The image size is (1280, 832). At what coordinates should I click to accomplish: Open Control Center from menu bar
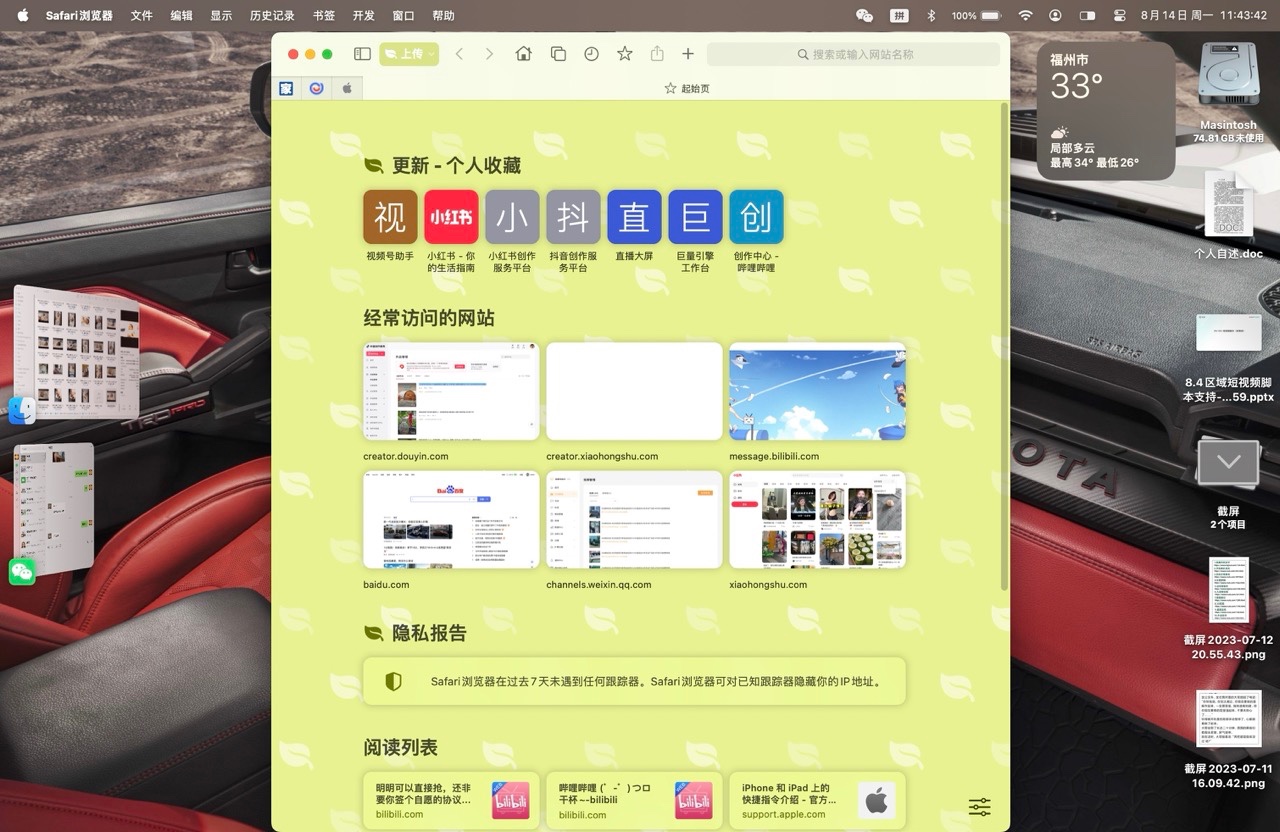pyautogui.click(x=1120, y=15)
